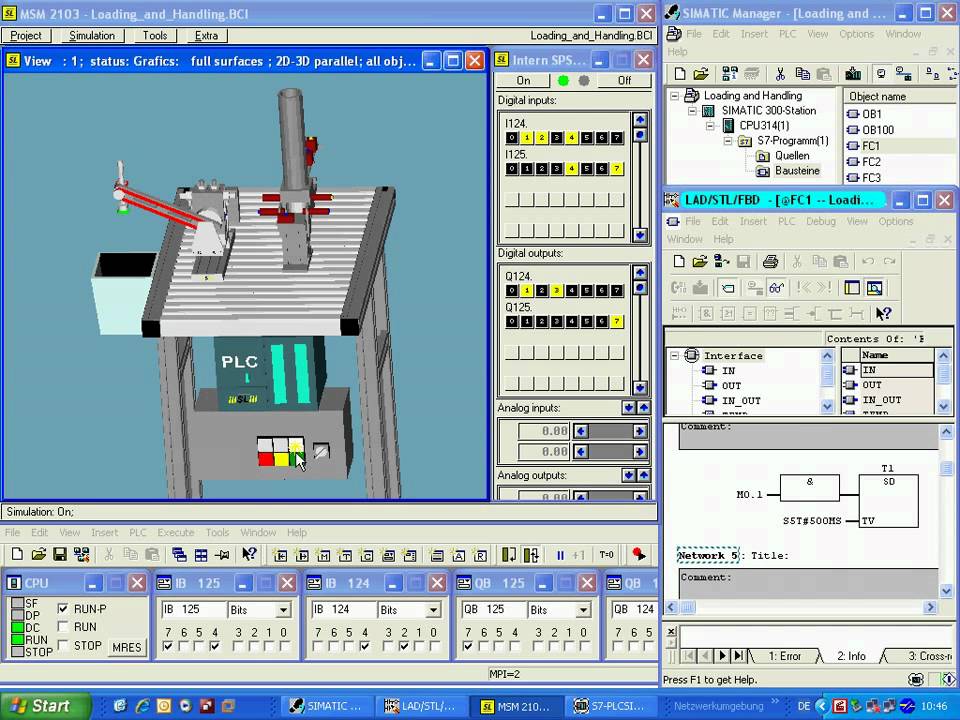Click the Insert Timer icon in PLCSIM toolbar
Screen dimensions: 960x720
pyautogui.click(x=345, y=555)
